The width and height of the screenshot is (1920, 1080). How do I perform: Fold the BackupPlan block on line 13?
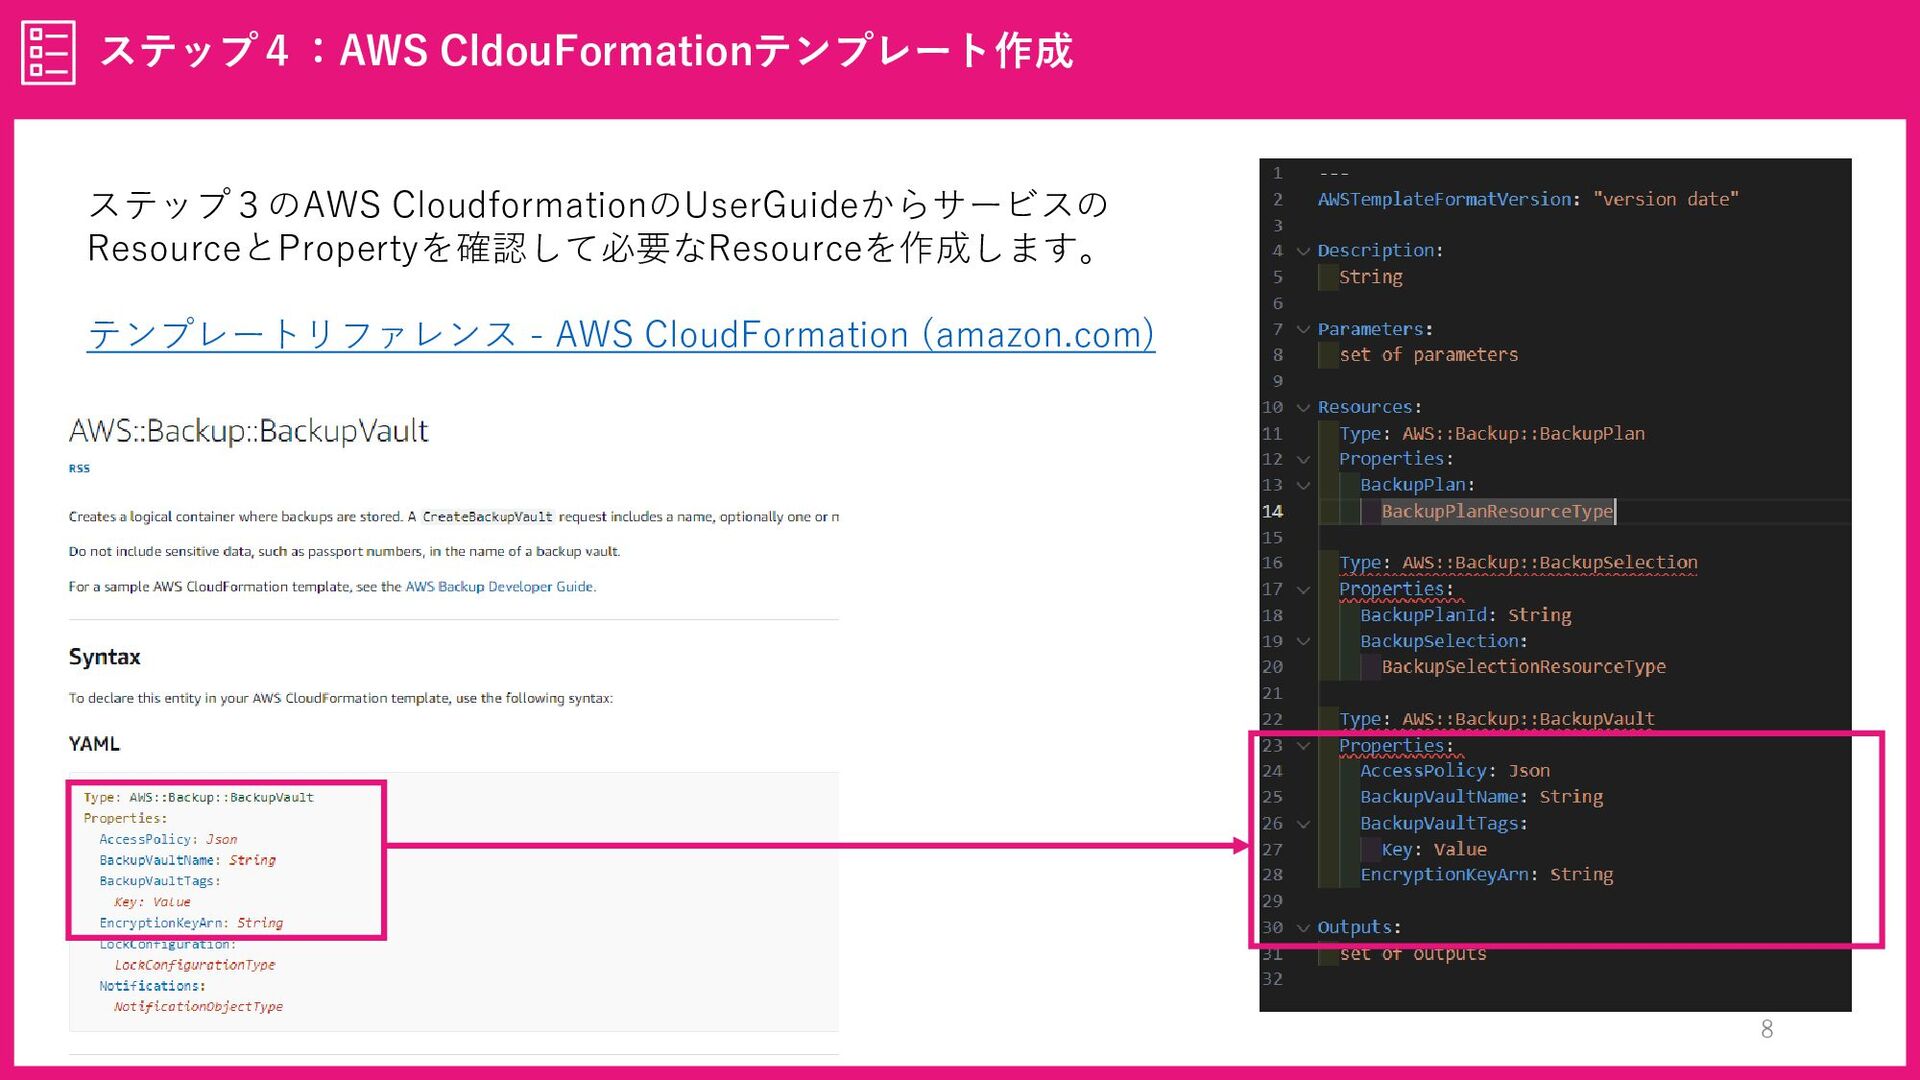click(1303, 485)
